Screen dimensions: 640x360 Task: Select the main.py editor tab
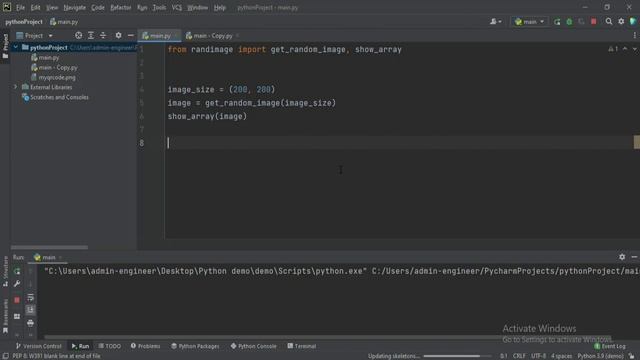(x=160, y=36)
